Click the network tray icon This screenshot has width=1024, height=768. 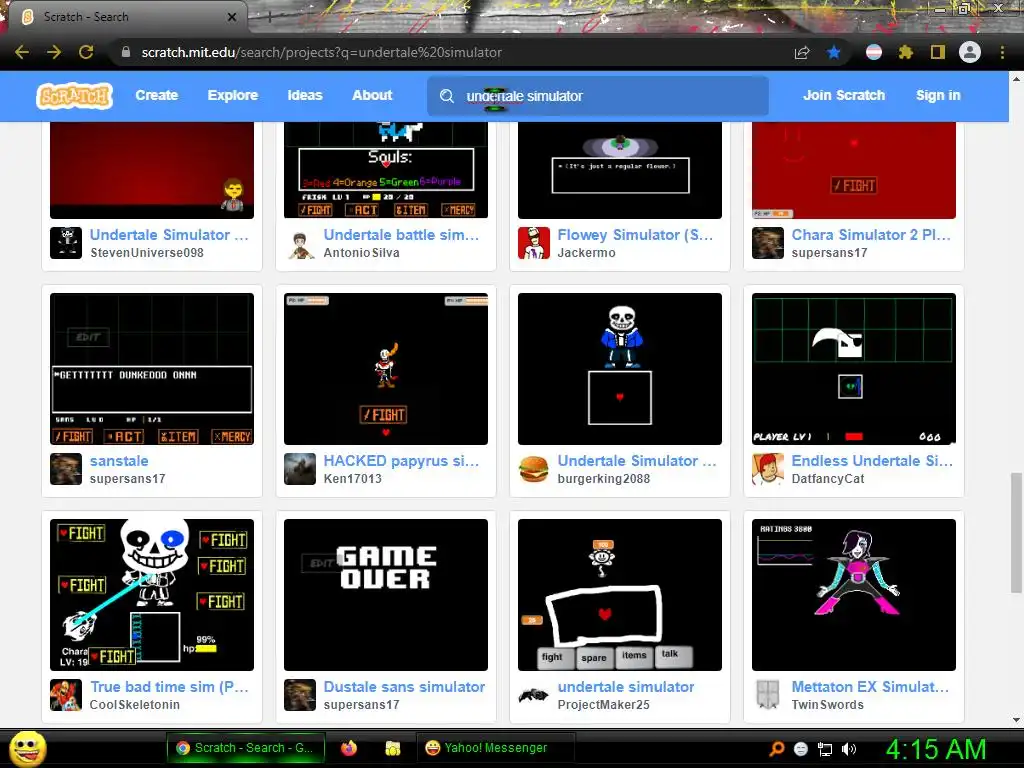(x=825, y=749)
